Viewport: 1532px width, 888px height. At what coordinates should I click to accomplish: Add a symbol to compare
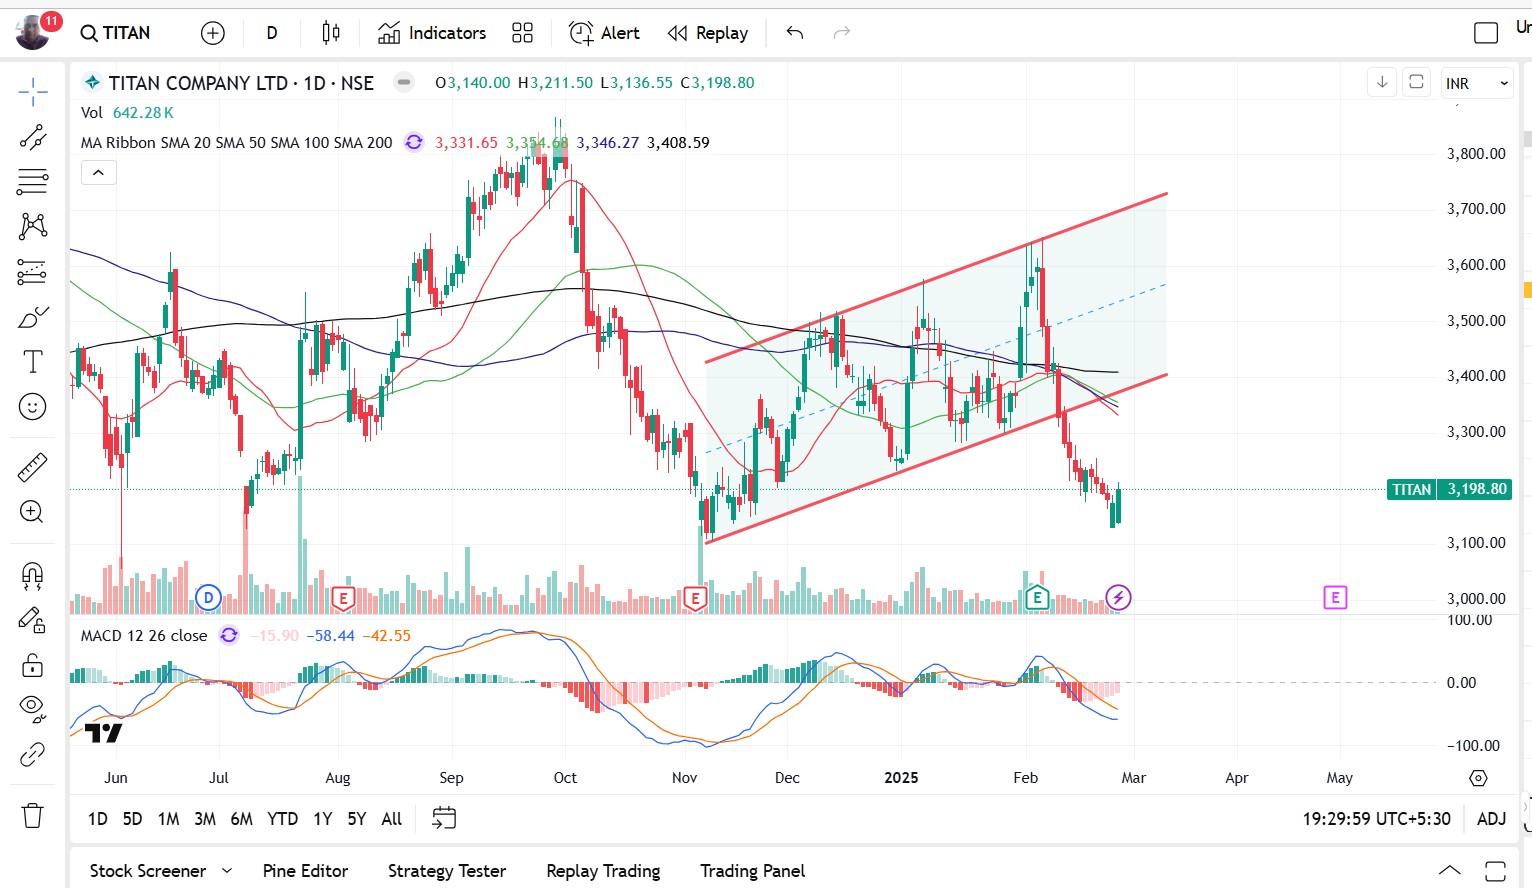click(213, 33)
